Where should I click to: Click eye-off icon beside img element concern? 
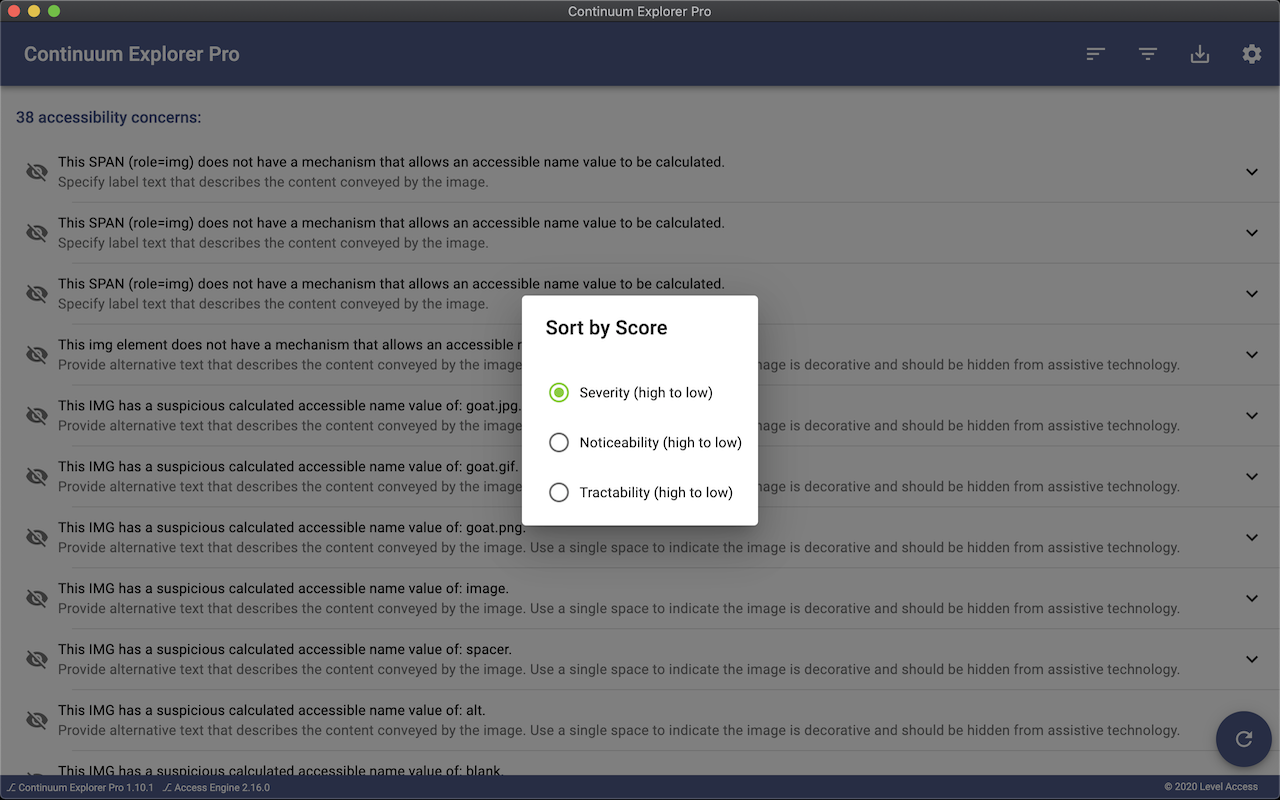(x=37, y=355)
